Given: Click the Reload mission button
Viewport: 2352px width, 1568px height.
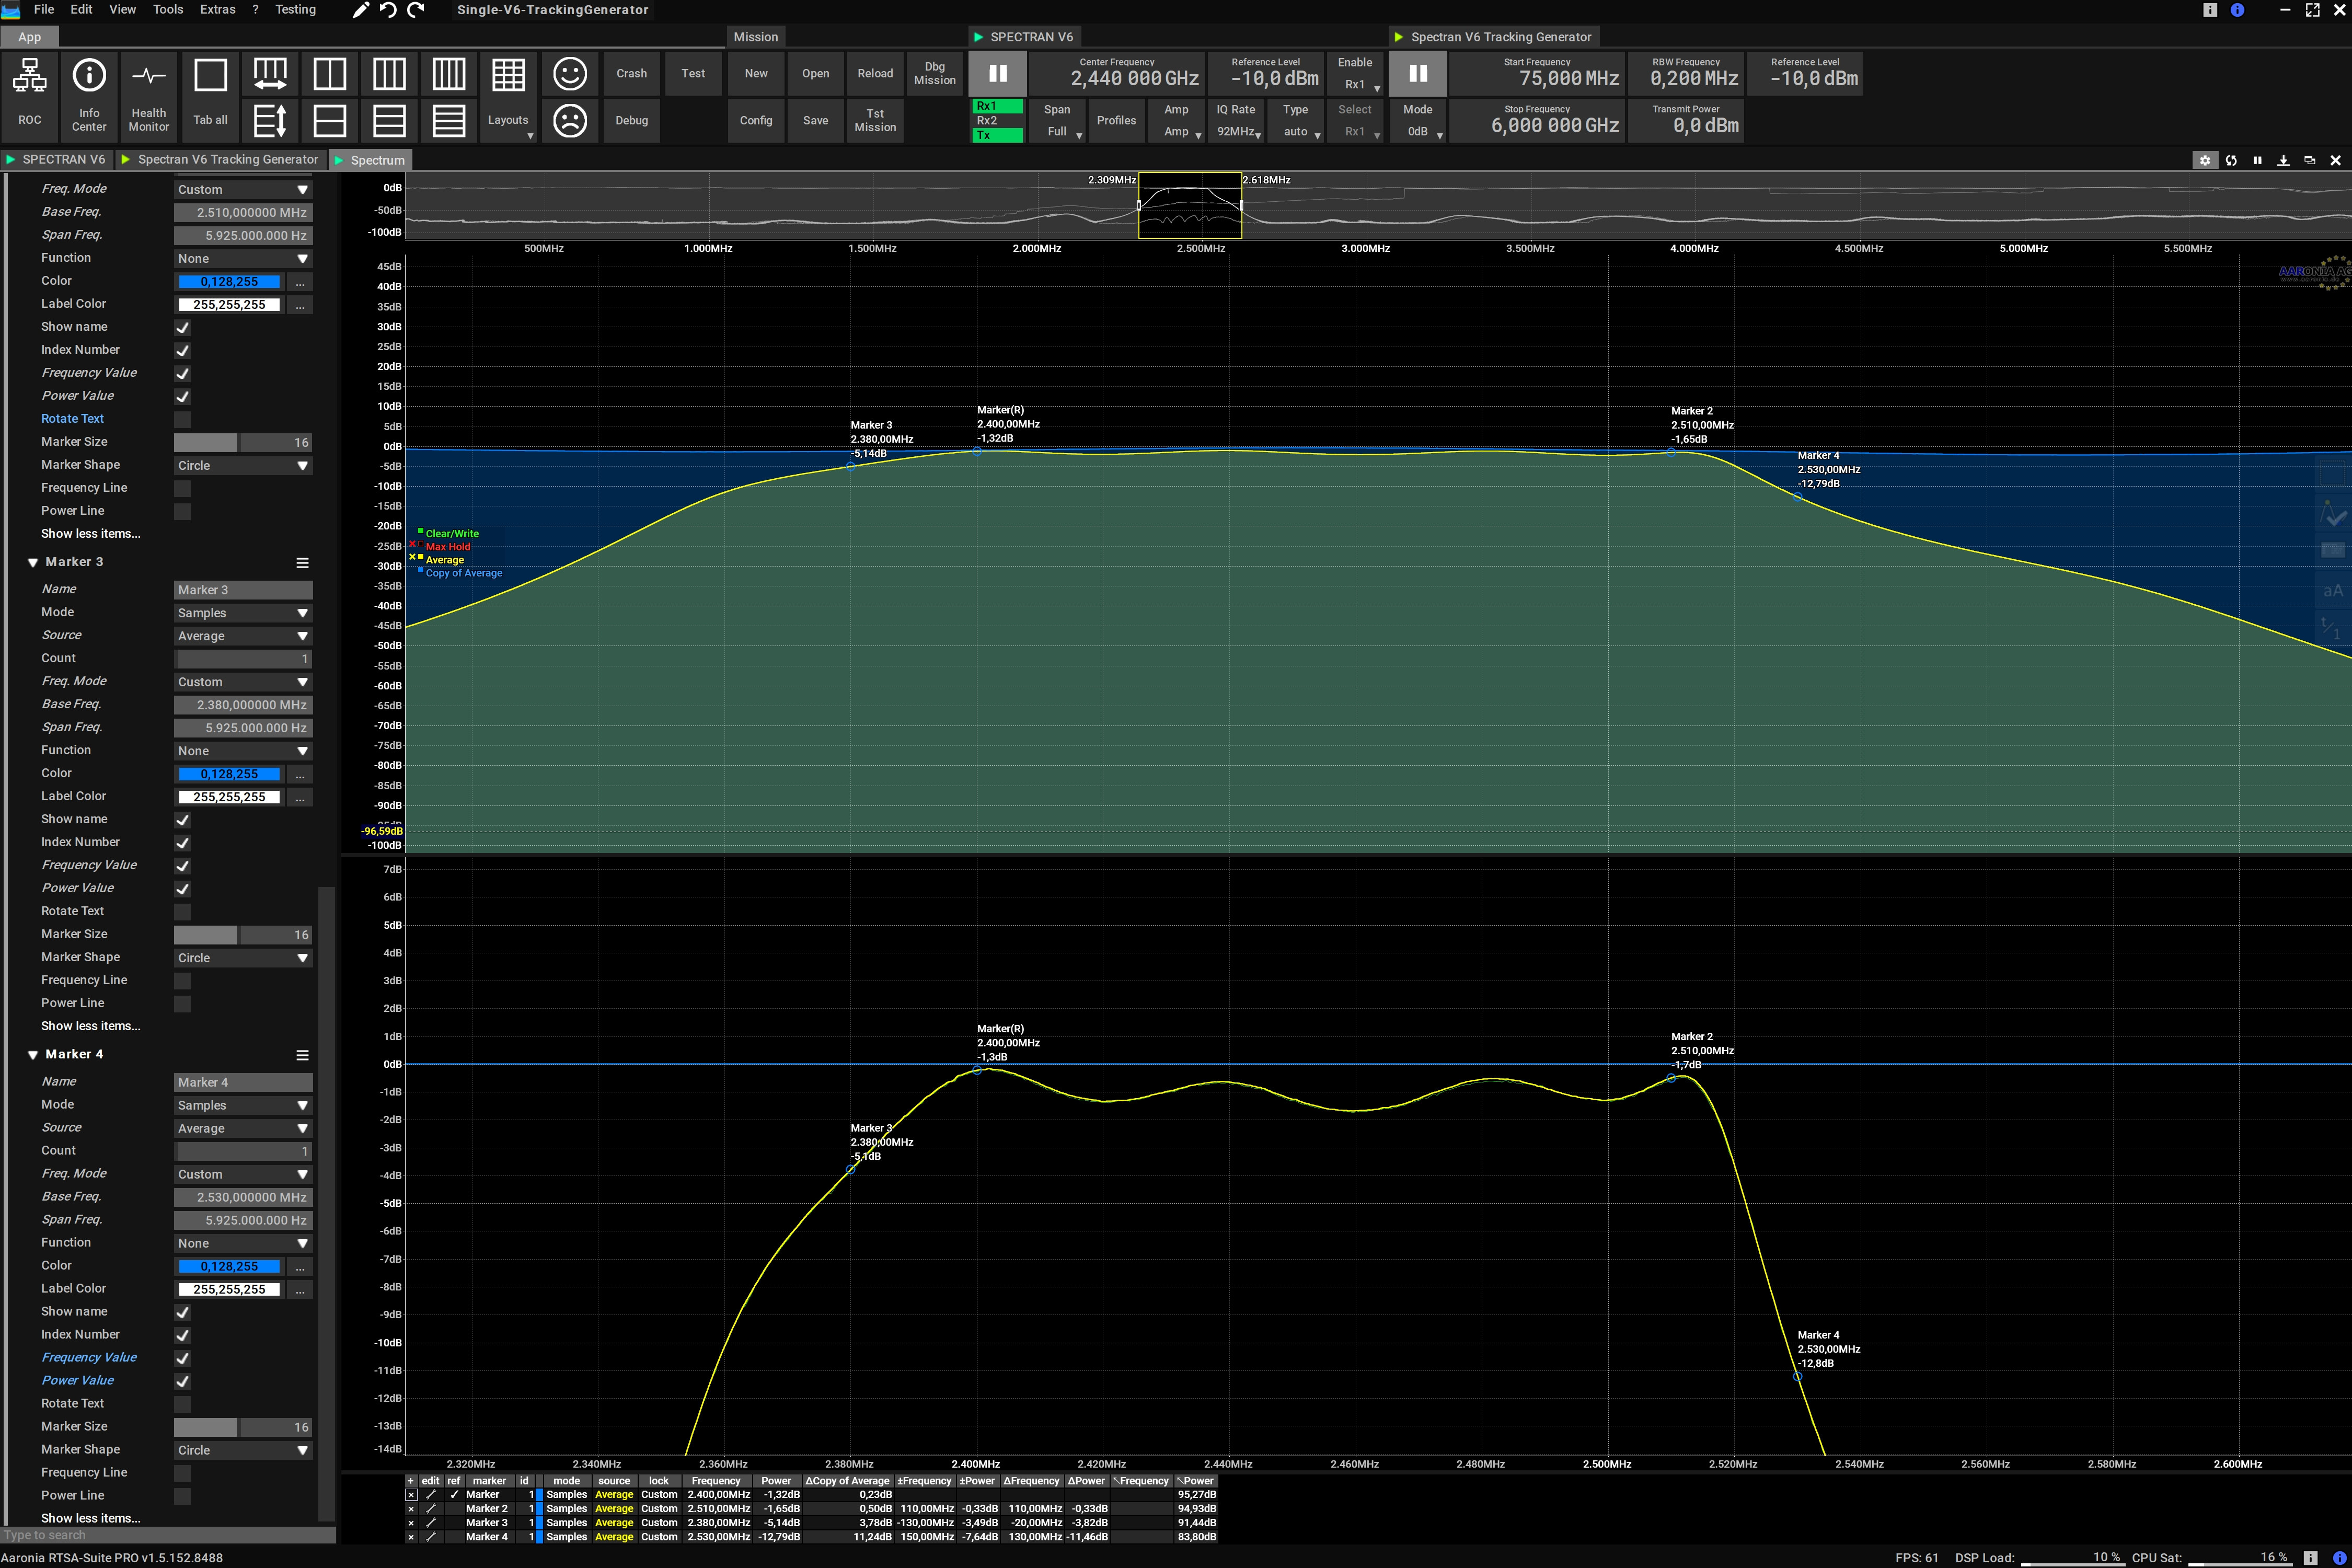Looking at the screenshot, I should [x=875, y=74].
